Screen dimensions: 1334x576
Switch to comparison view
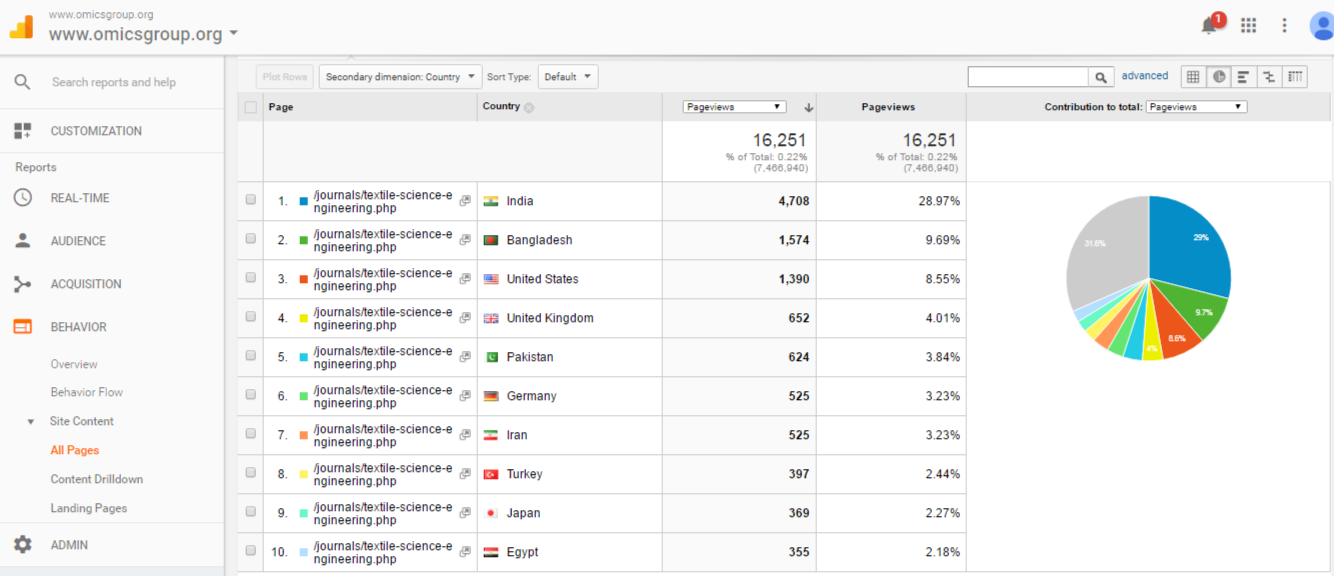pyautogui.click(x=1269, y=76)
